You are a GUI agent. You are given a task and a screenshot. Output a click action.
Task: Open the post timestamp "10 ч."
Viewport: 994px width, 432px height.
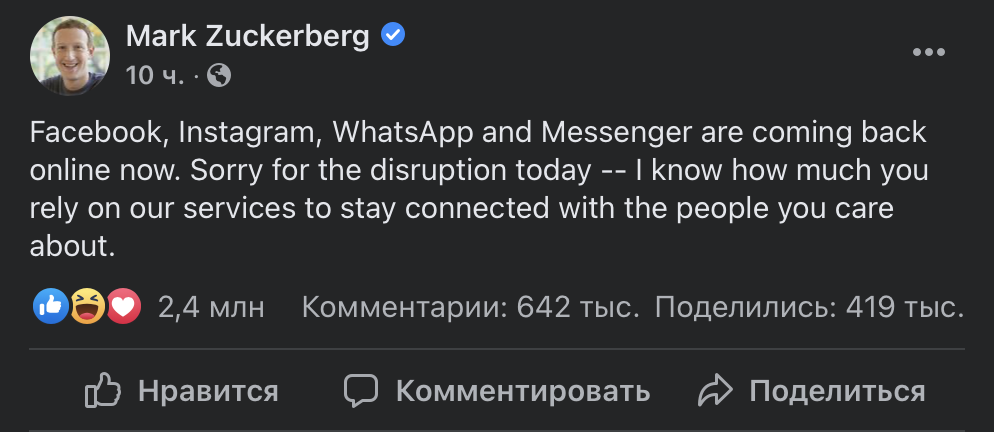155,75
